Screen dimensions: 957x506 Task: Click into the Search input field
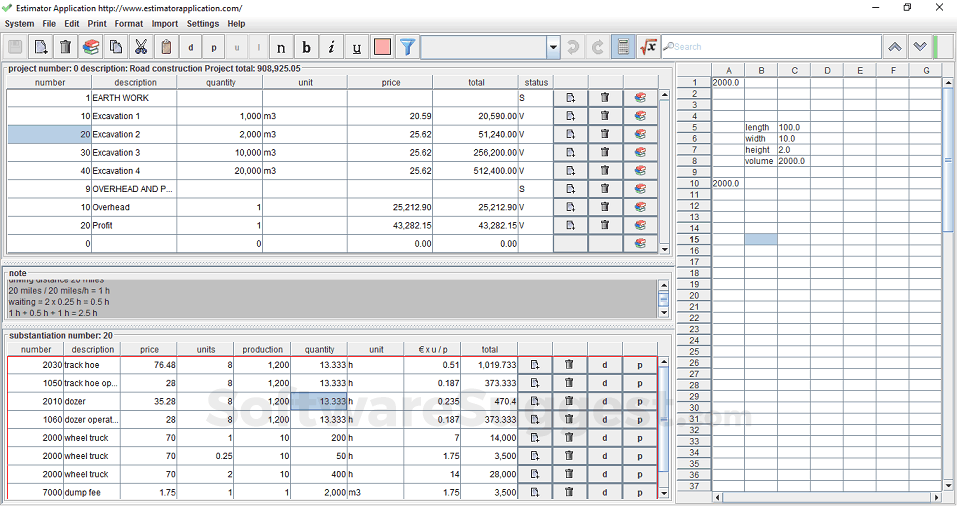[770, 47]
